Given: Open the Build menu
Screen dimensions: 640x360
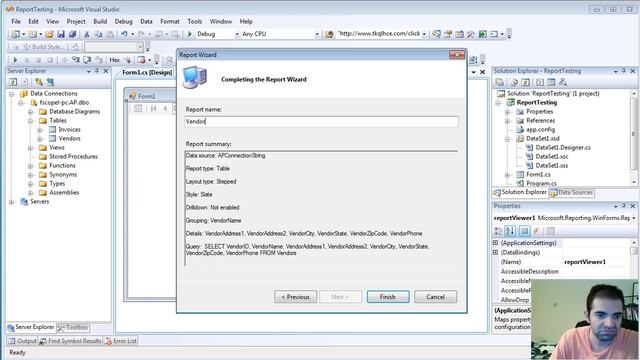Looking at the screenshot, I should click(x=100, y=21).
